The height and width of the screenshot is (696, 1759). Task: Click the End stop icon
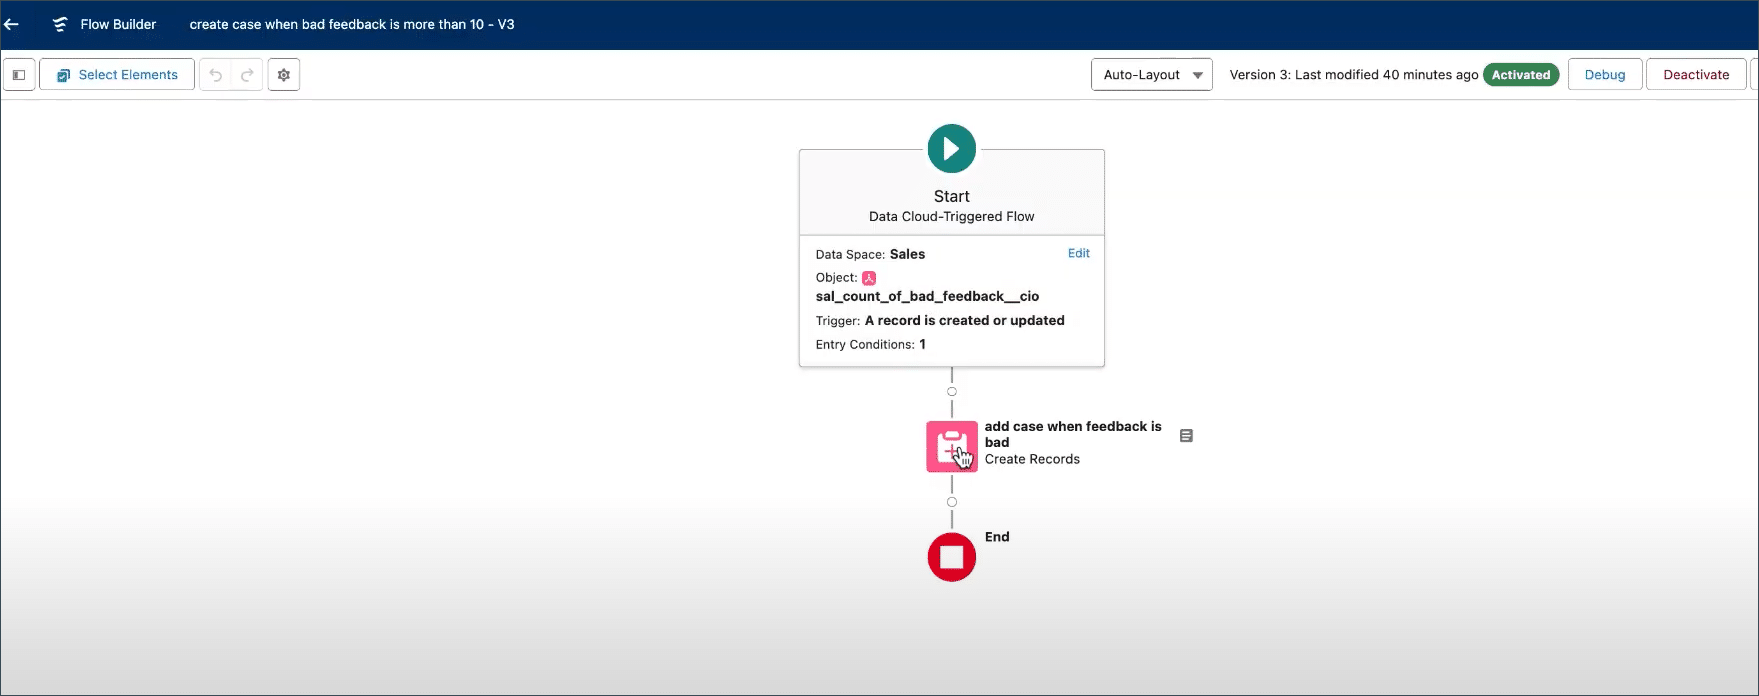[952, 557]
